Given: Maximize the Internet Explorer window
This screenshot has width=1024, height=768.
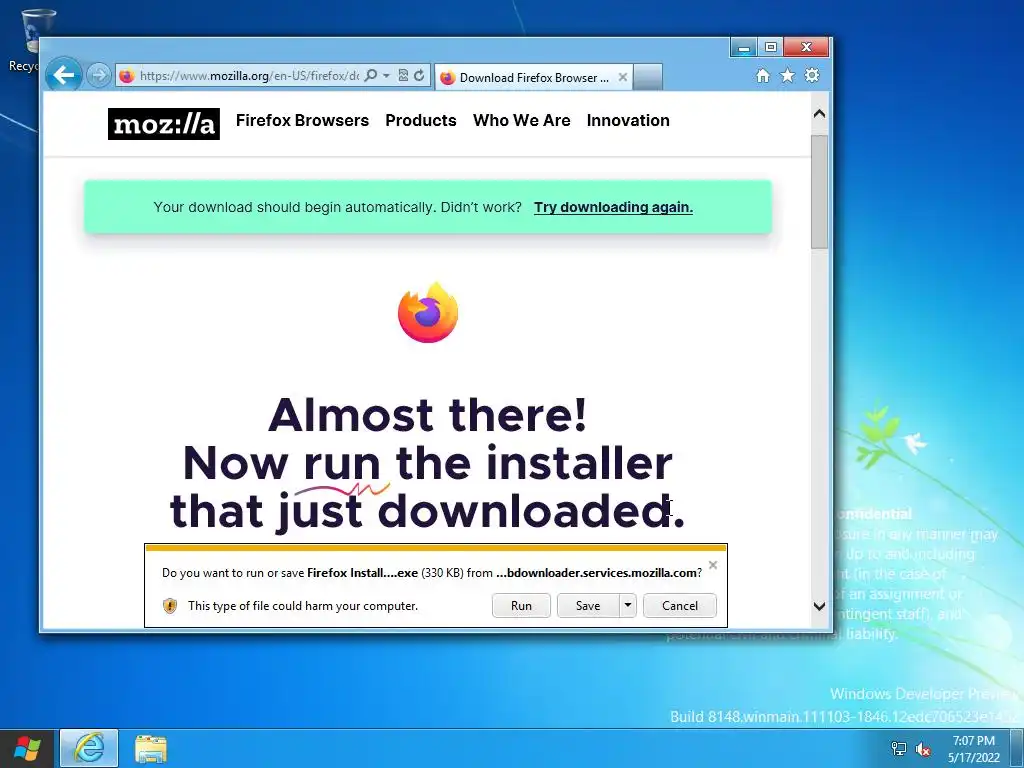Looking at the screenshot, I should pos(770,47).
